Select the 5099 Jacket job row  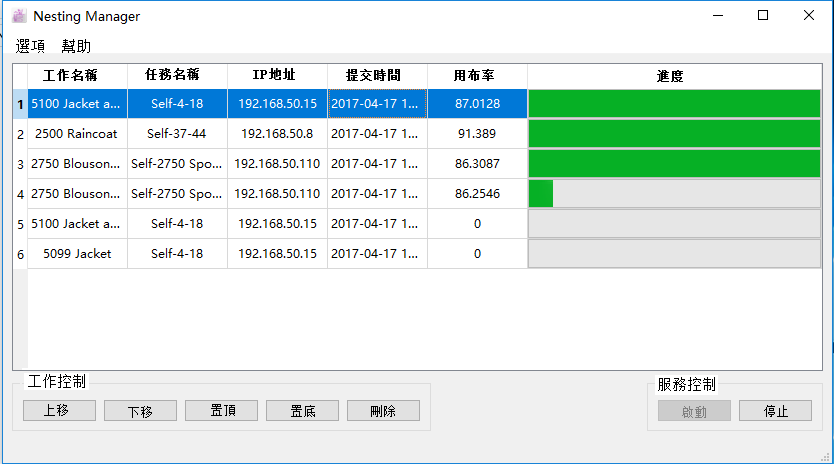[77, 254]
